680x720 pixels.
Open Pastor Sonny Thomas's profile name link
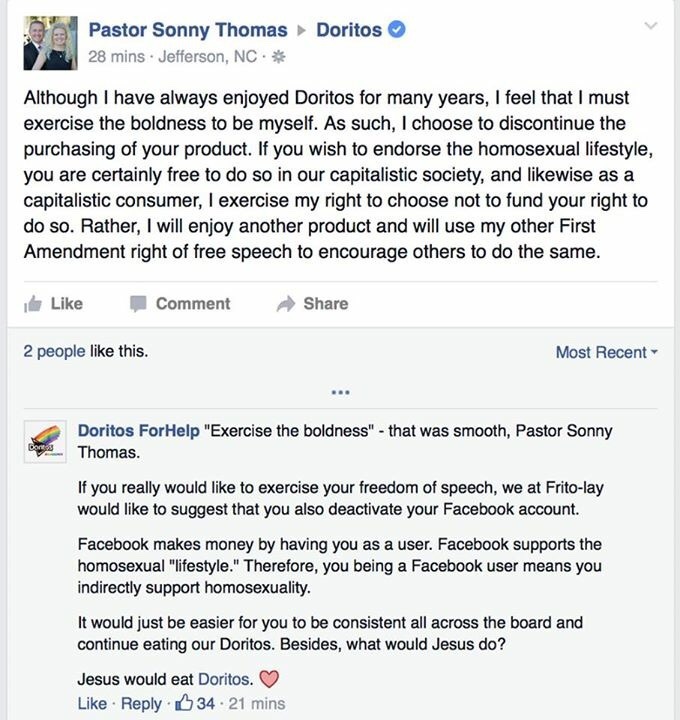tap(188, 30)
